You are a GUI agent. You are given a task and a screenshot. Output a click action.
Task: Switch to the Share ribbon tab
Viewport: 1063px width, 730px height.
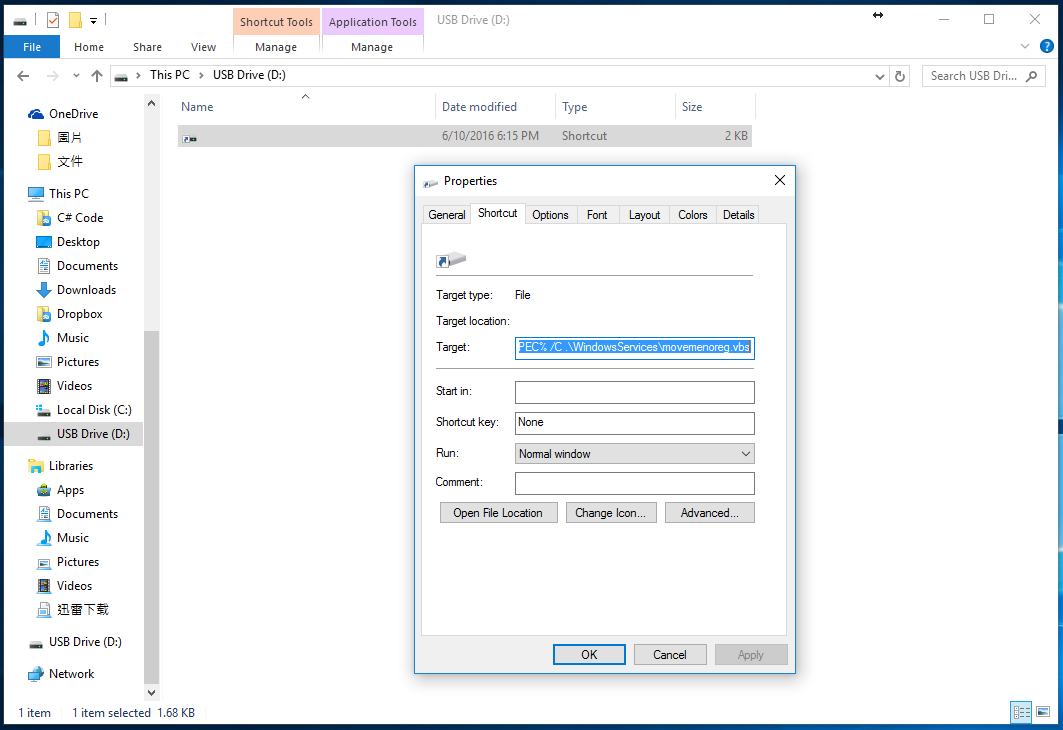click(147, 47)
